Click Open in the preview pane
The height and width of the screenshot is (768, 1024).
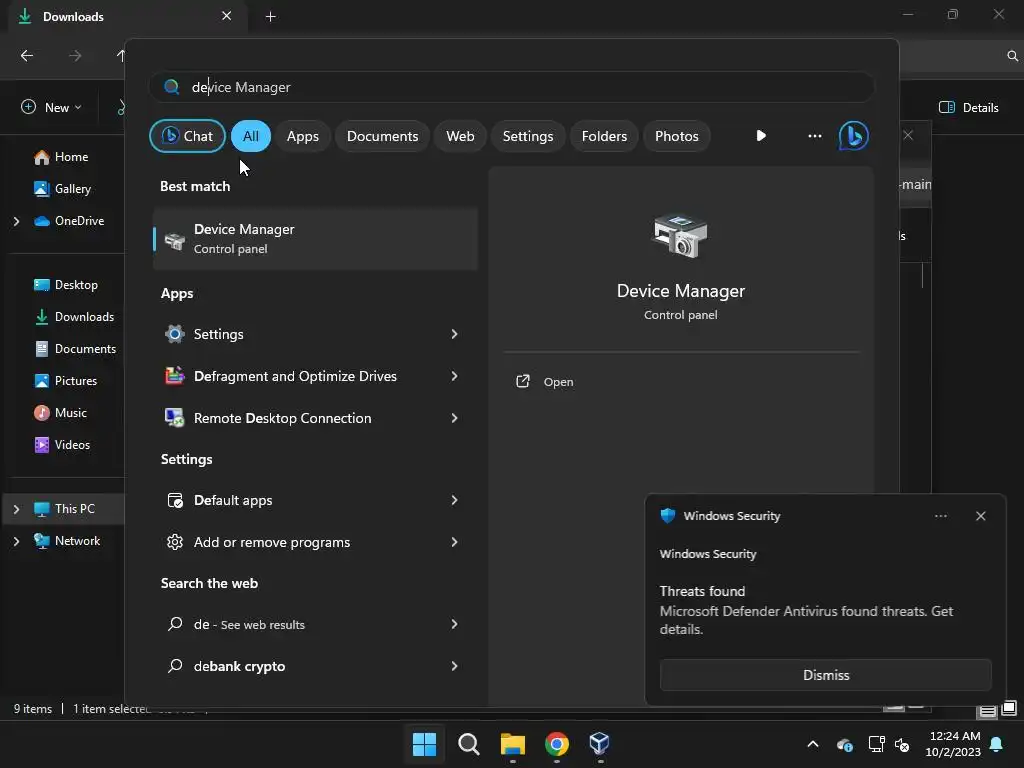(558, 382)
